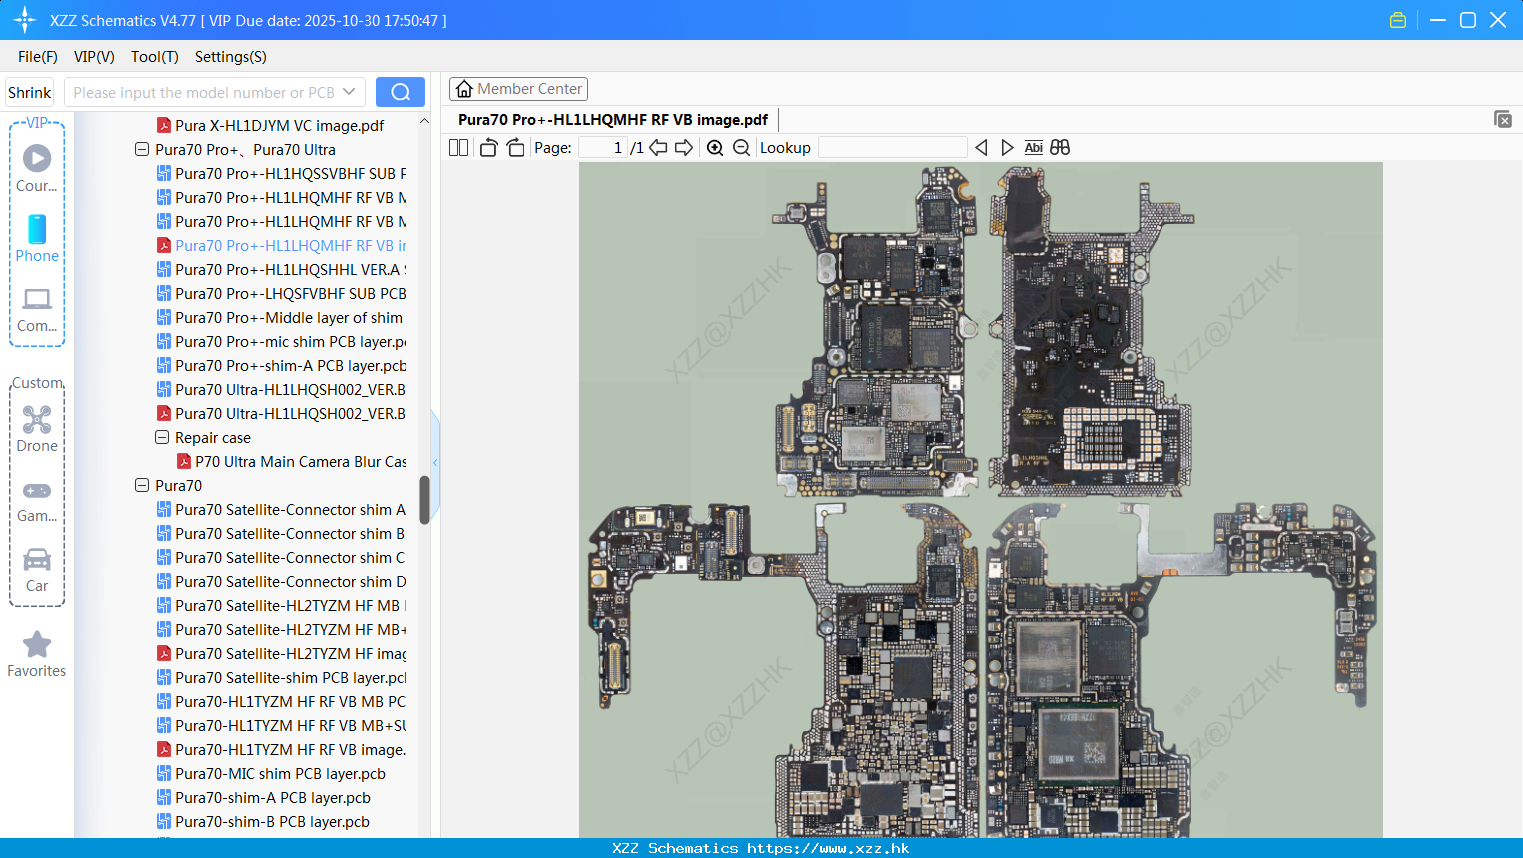Image resolution: width=1523 pixels, height=858 pixels.
Task: Open the www.xzz.hk link
Action: (x=828, y=848)
